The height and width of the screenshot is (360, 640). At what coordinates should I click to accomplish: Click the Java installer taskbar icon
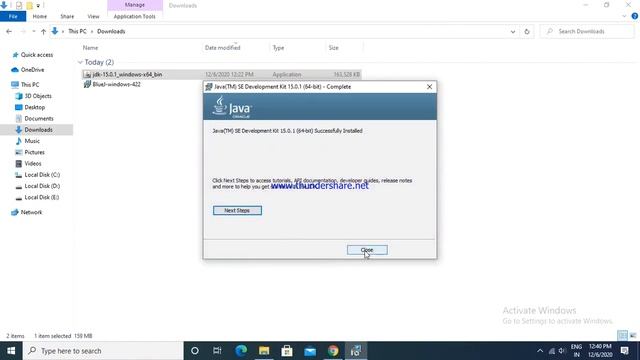[x=356, y=351]
